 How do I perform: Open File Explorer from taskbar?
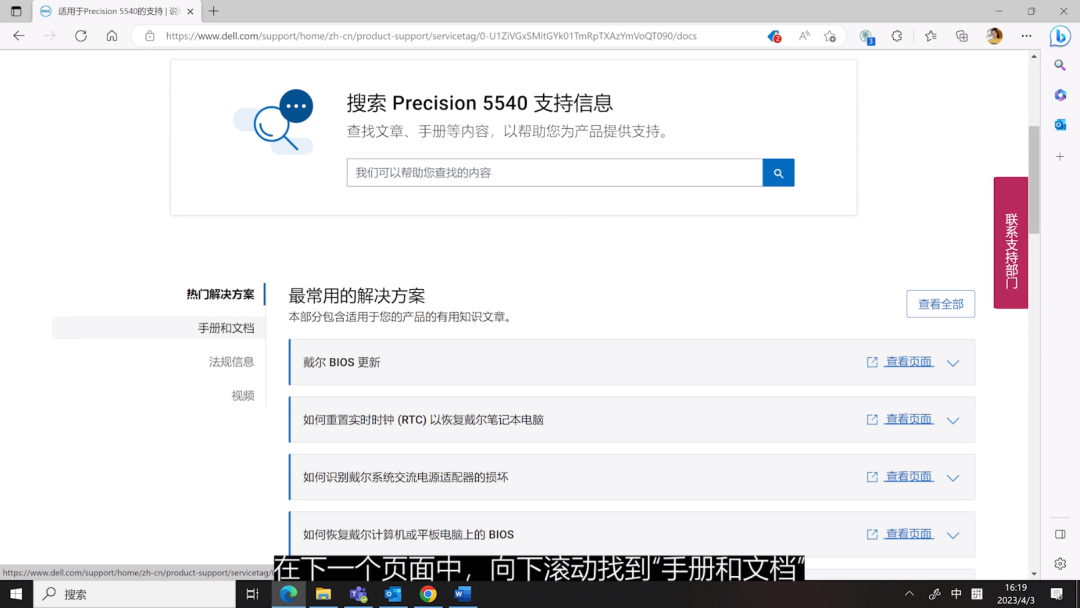[x=323, y=594]
